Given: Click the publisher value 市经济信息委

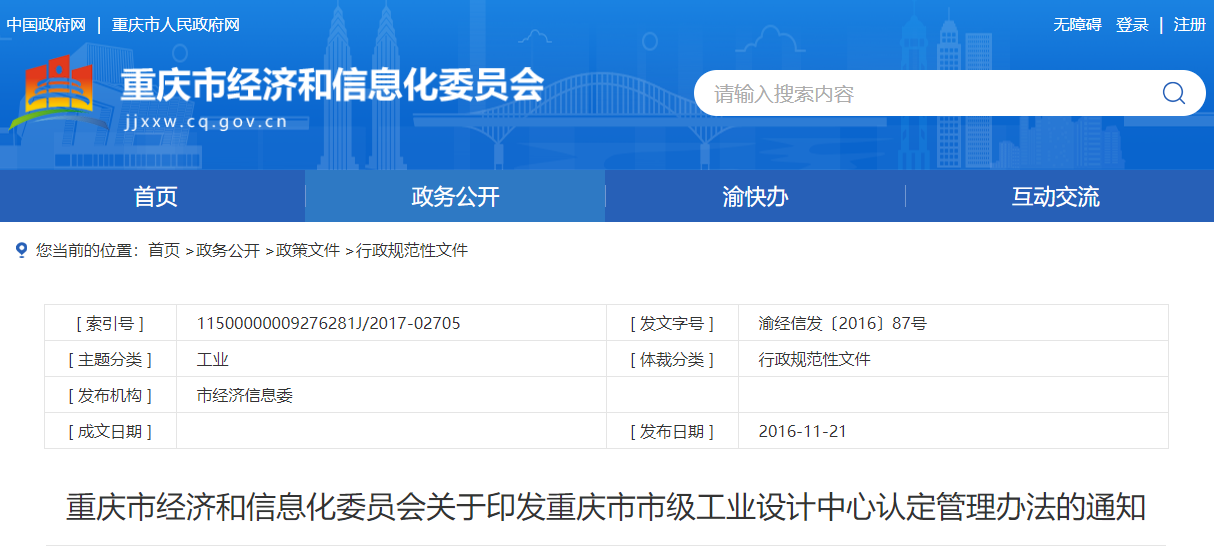Looking at the screenshot, I should [x=245, y=395].
